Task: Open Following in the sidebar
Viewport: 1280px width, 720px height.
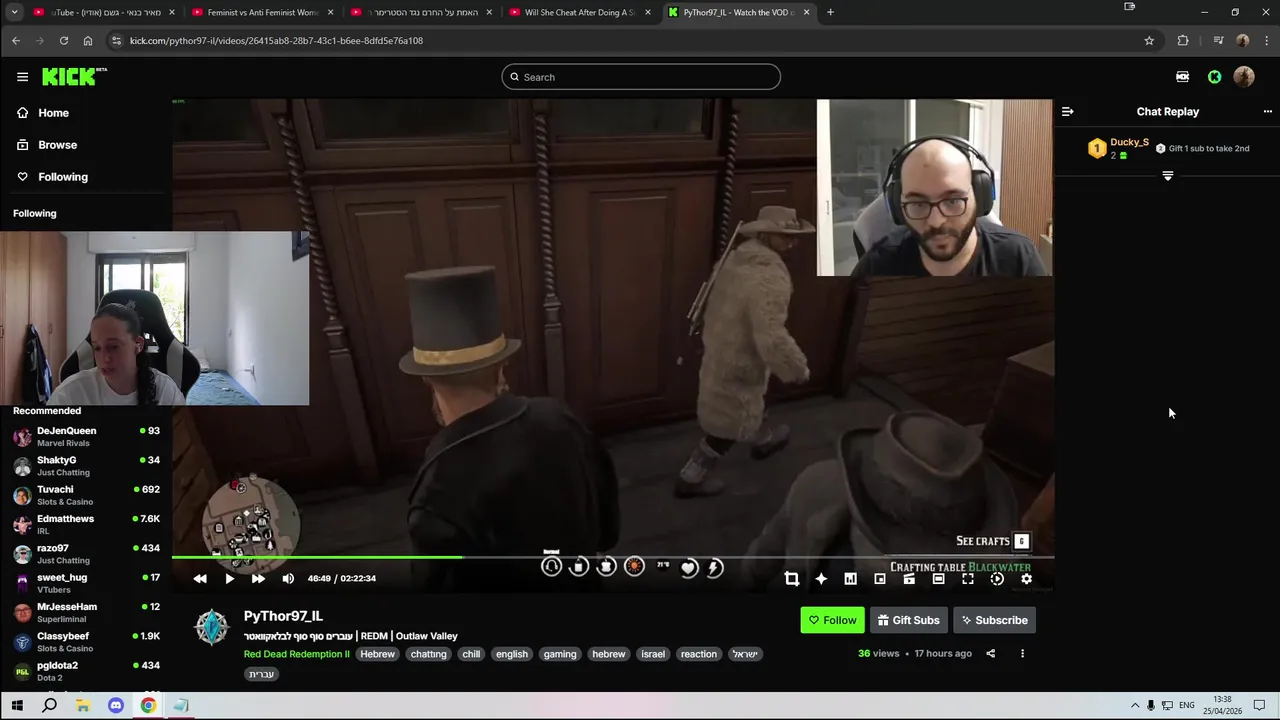Action: tap(63, 177)
